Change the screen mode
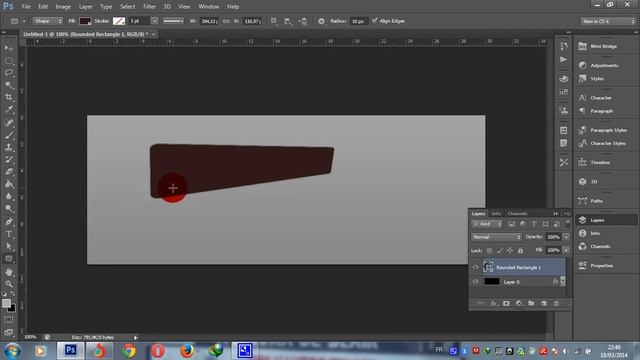The image size is (640, 360). pos(9,332)
